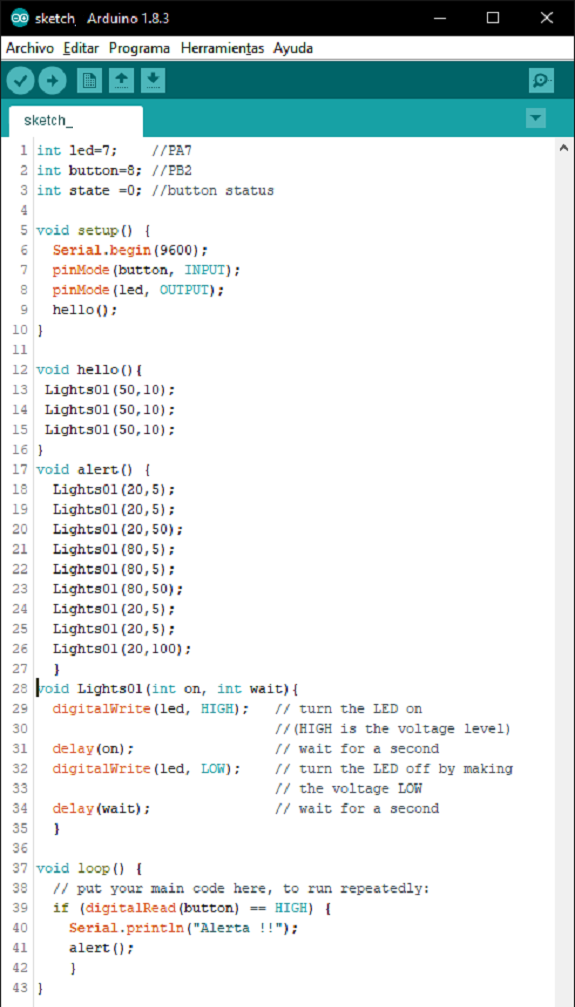Click the Upload arrow button
Viewport: 575px width, 1007px height.
[x=52, y=81]
